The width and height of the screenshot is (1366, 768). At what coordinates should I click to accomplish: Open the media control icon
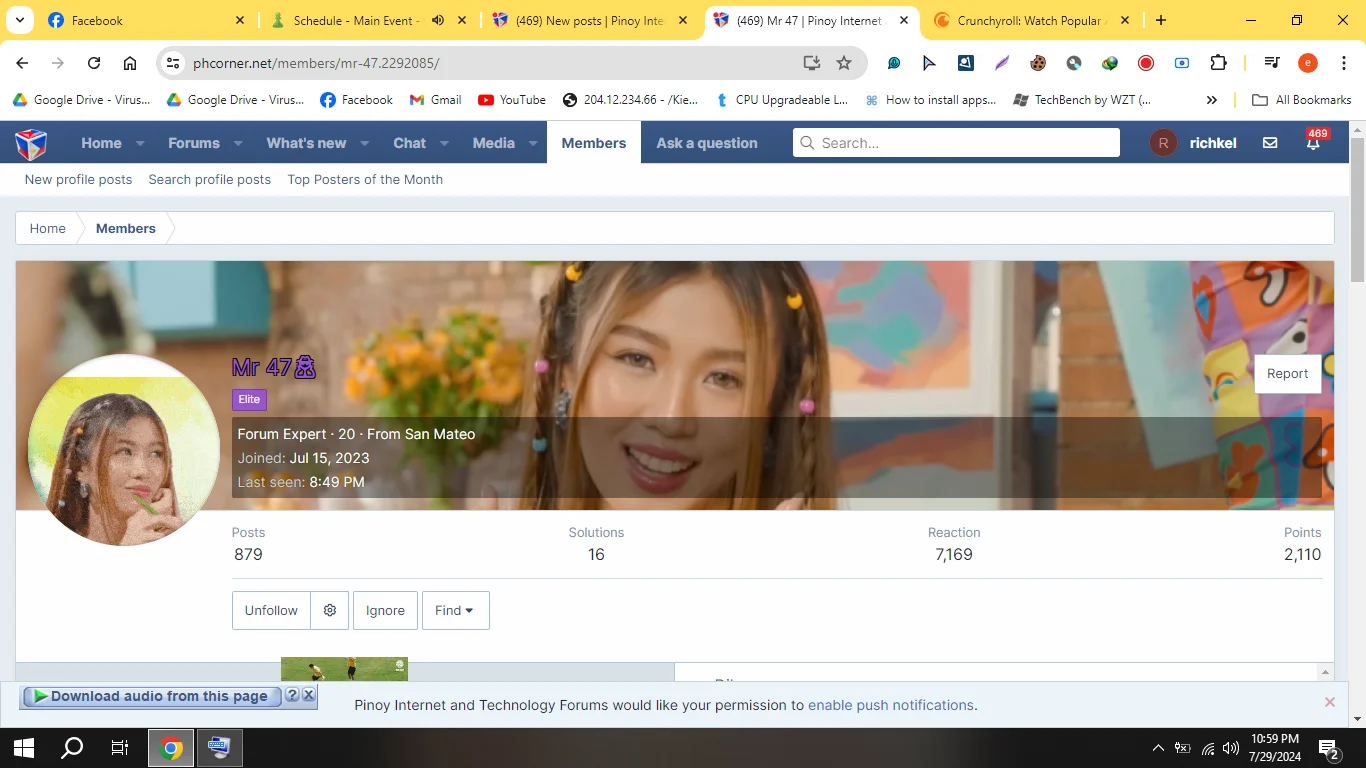(1272, 63)
